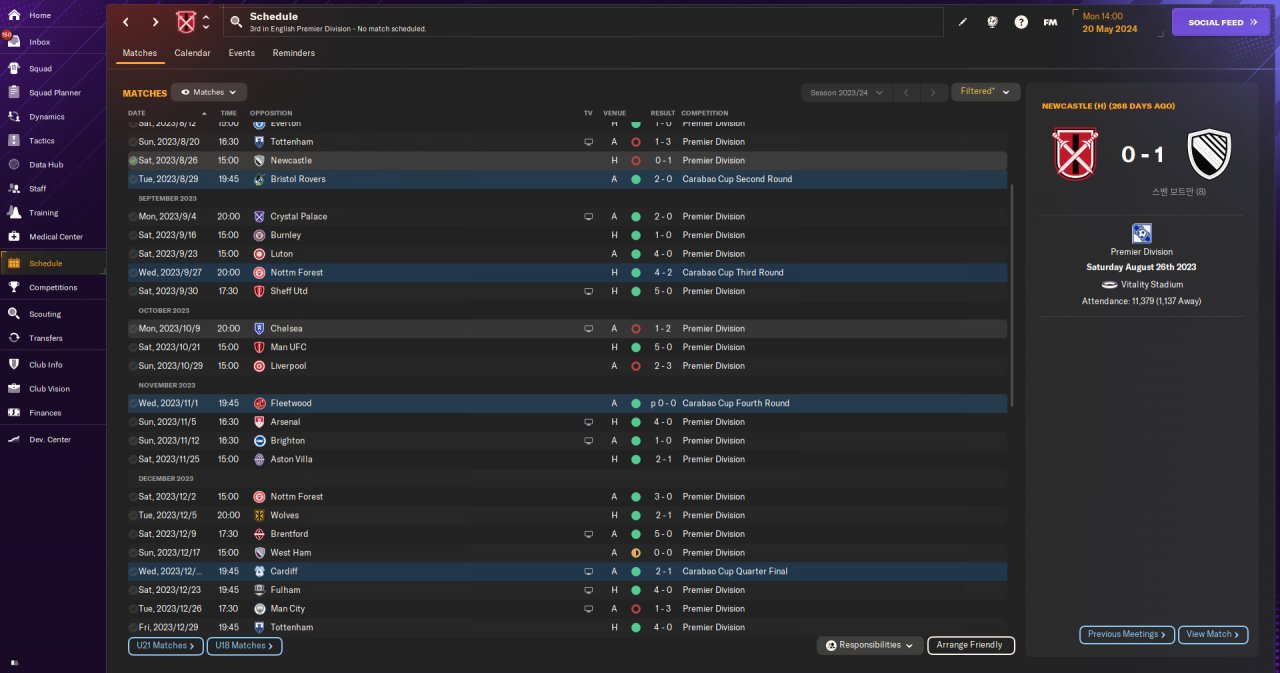Screen dimensions: 1280x673
Task: Click the View Match button
Action: point(1214,634)
